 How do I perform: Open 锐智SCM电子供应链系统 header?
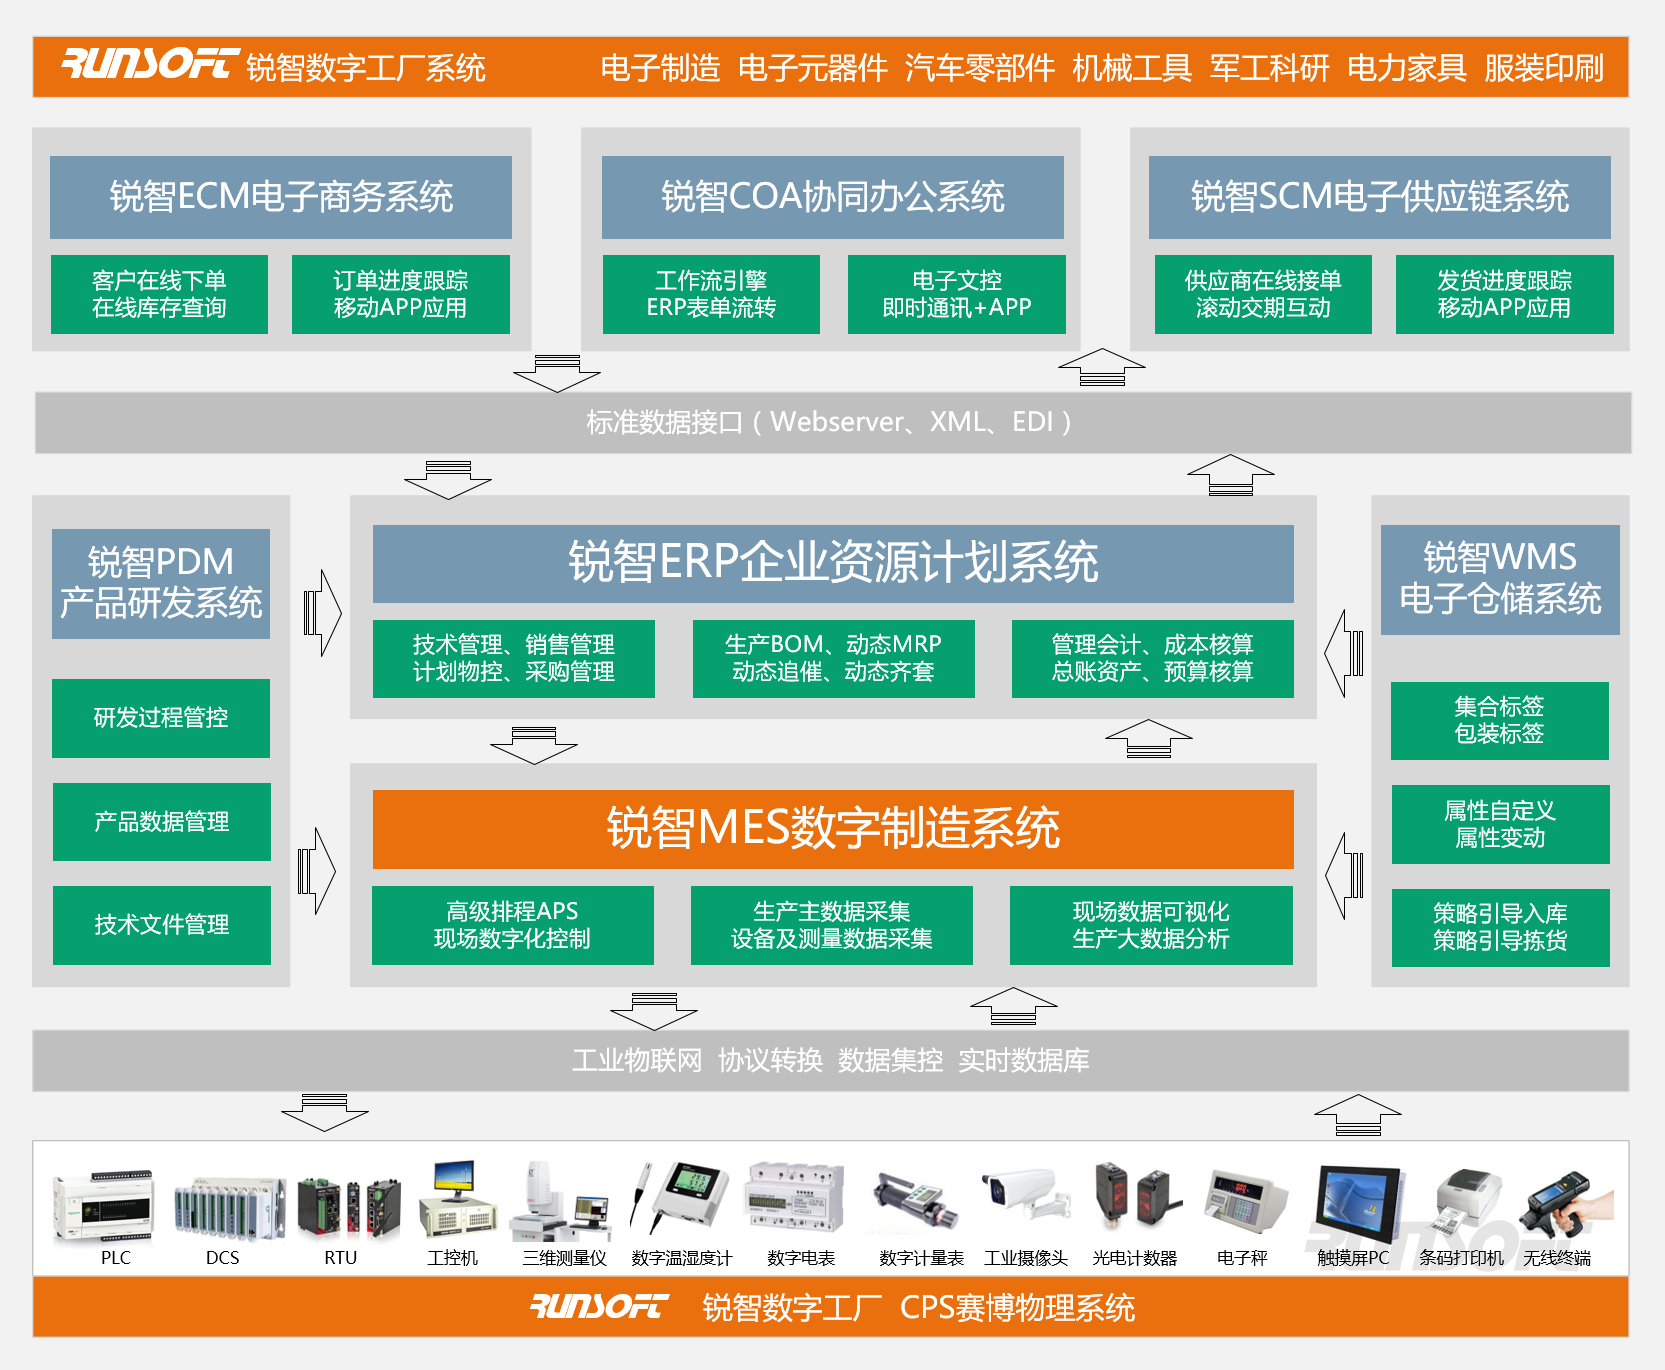(1380, 197)
